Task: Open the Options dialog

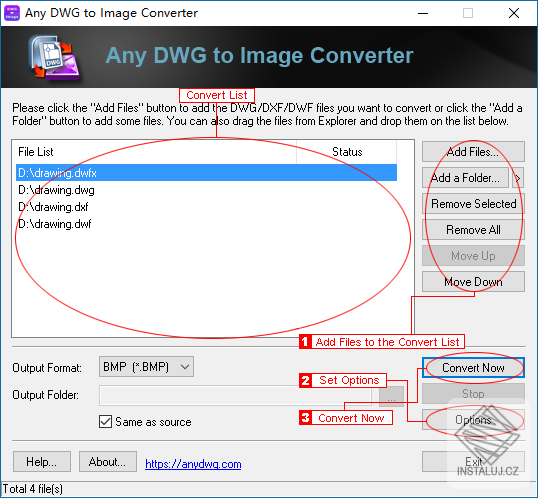Action: coord(473,419)
